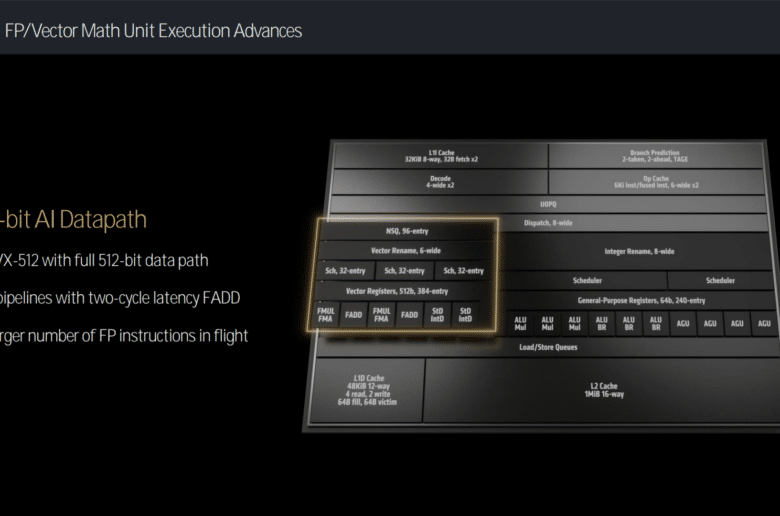This screenshot has height=516, width=780.
Task: Click the "Decode 4-wide x2" block
Action: 440,182
